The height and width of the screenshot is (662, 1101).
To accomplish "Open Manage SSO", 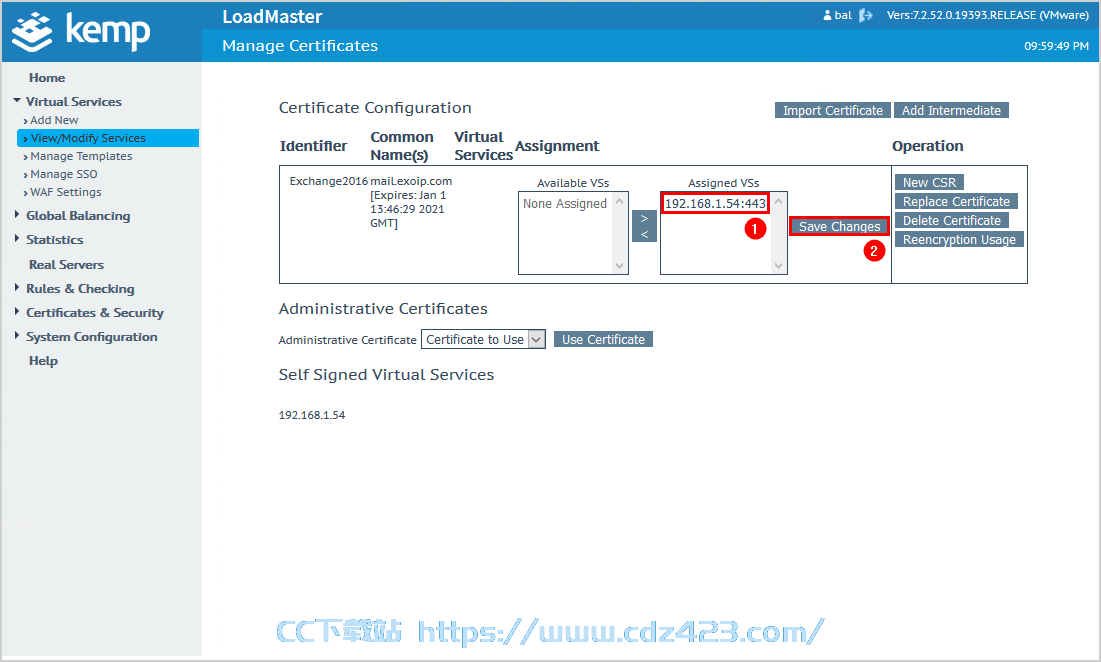I will point(63,174).
